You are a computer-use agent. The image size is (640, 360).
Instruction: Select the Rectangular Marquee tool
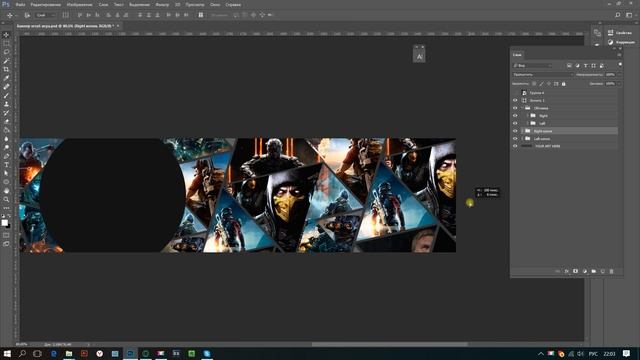pos(6,43)
